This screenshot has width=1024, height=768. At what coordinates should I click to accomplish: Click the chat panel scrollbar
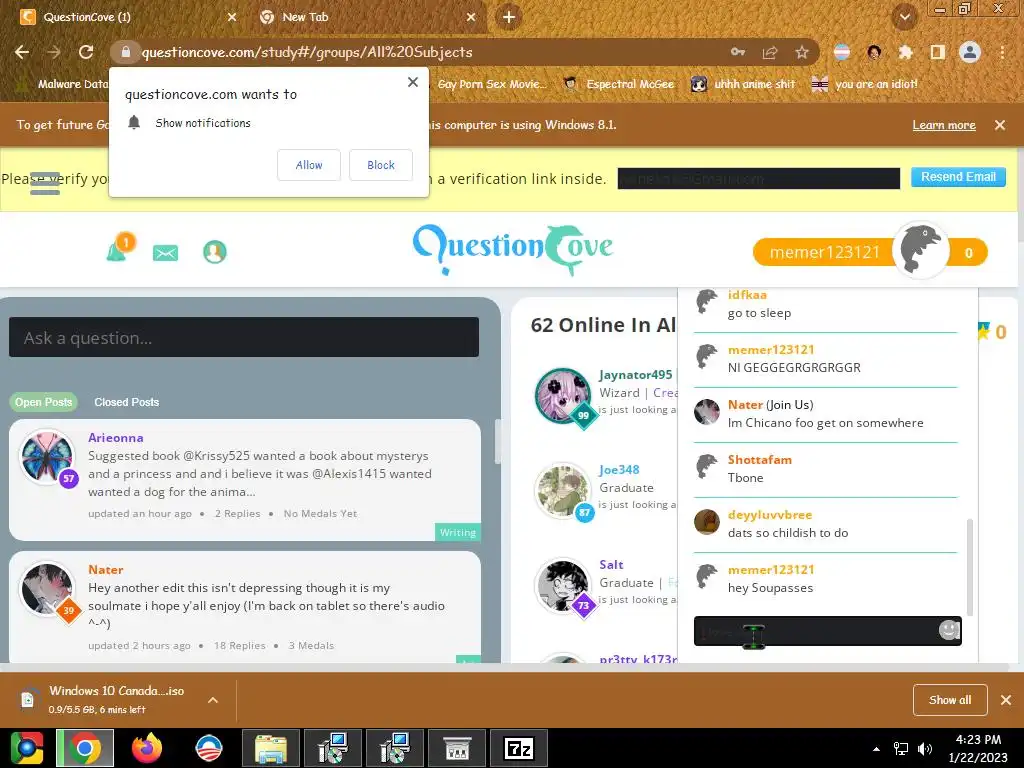tap(970, 567)
